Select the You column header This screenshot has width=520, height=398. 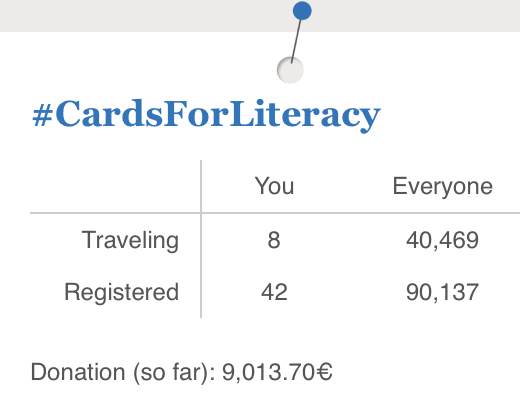click(x=274, y=186)
